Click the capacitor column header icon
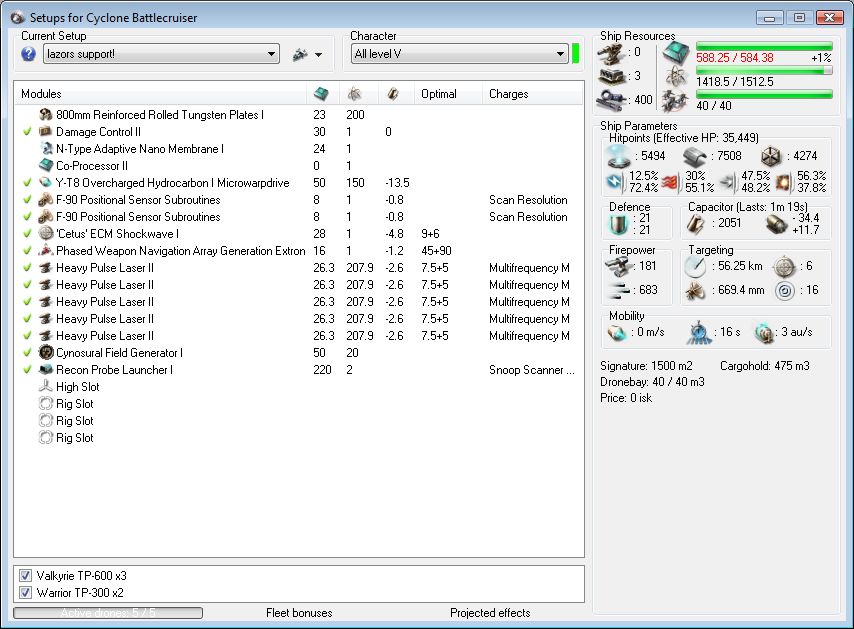Screen dimensions: 854x629 (x=393, y=94)
